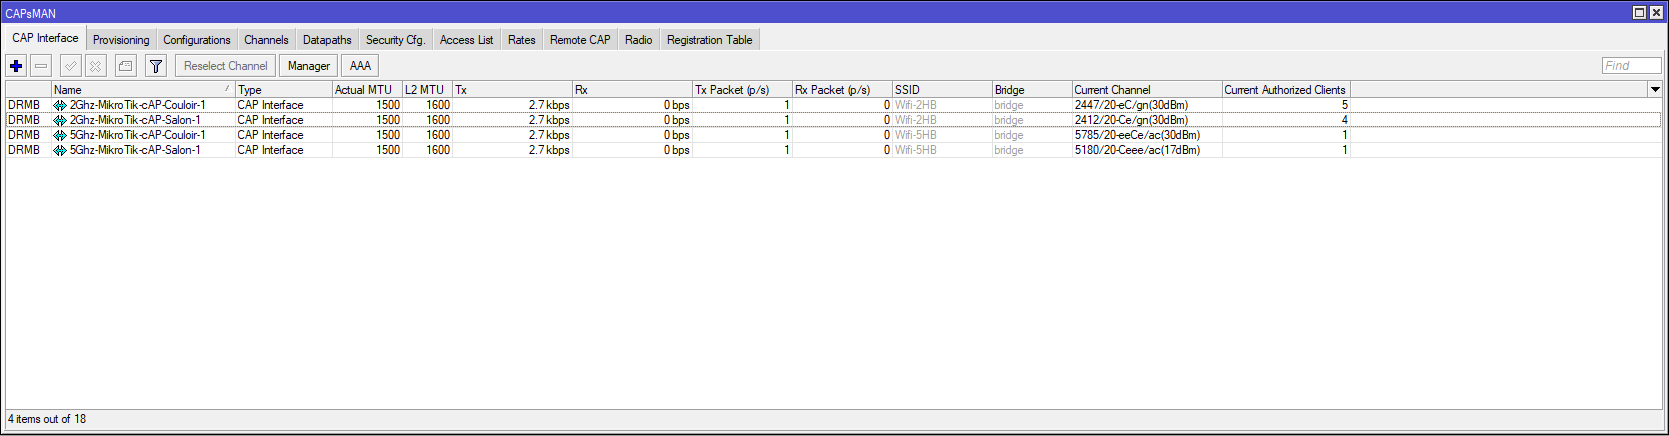This screenshot has height=436, width=1669.
Task: Click the 5Ghz-MikroTik-cAP-Couloir-1 interface icon
Action: tap(60, 135)
